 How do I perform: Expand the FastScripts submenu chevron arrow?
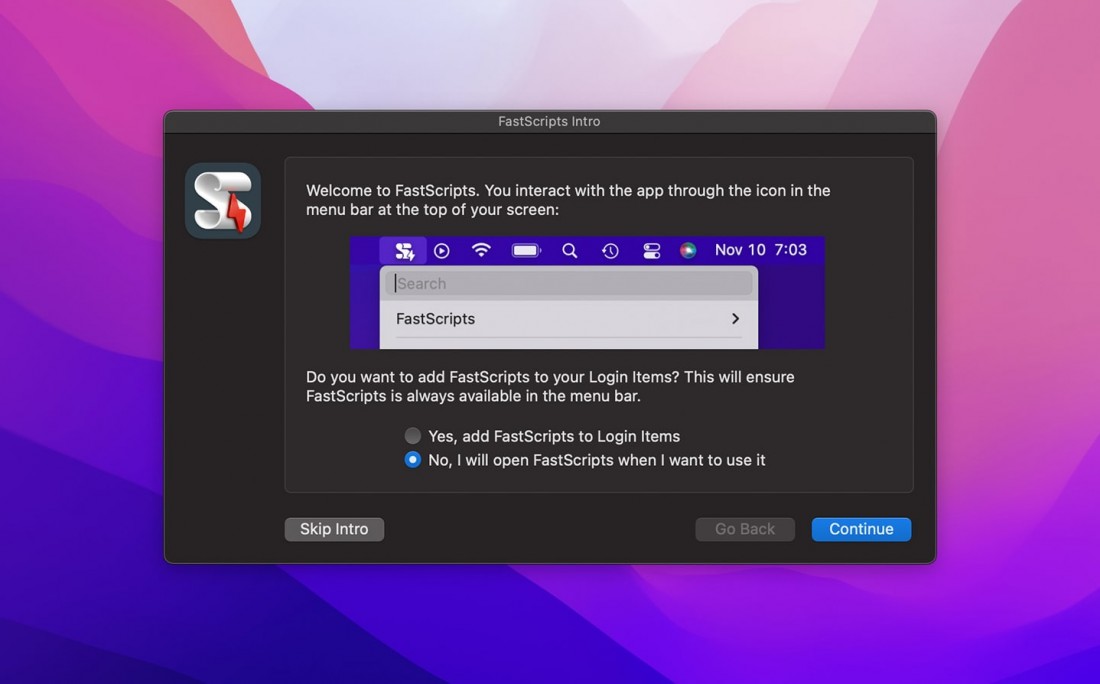(x=735, y=319)
